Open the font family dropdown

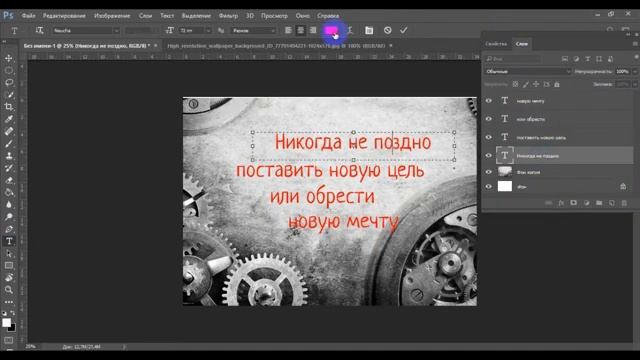point(116,31)
